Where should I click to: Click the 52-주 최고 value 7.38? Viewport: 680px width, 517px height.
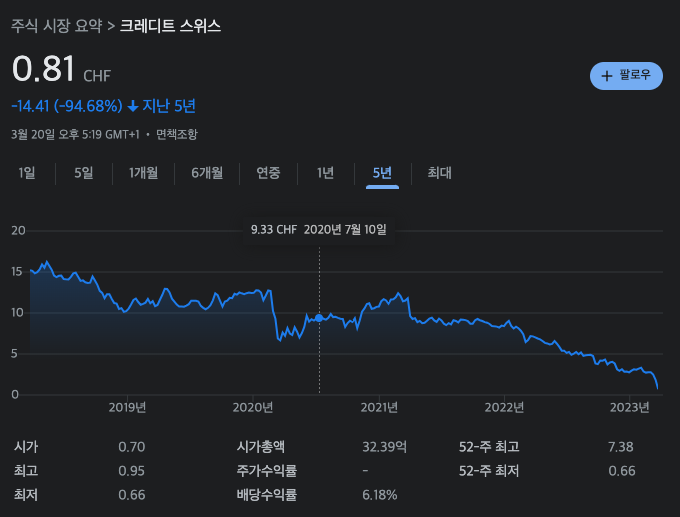pyautogui.click(x=621, y=447)
